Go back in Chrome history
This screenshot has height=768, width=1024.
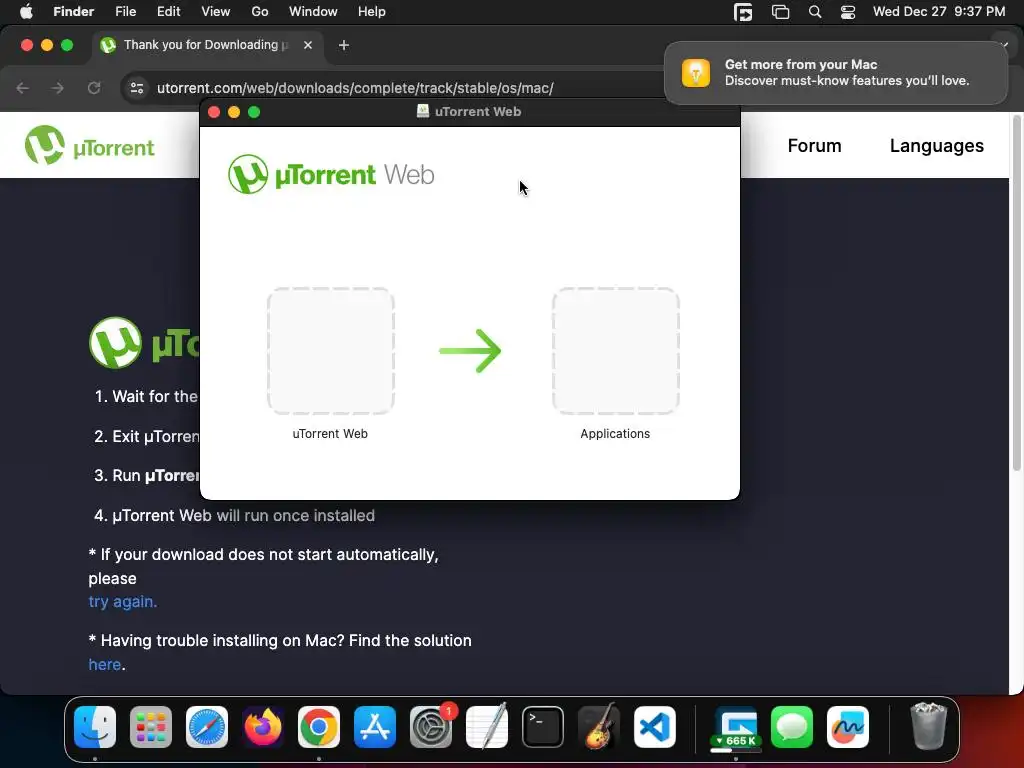[23, 88]
